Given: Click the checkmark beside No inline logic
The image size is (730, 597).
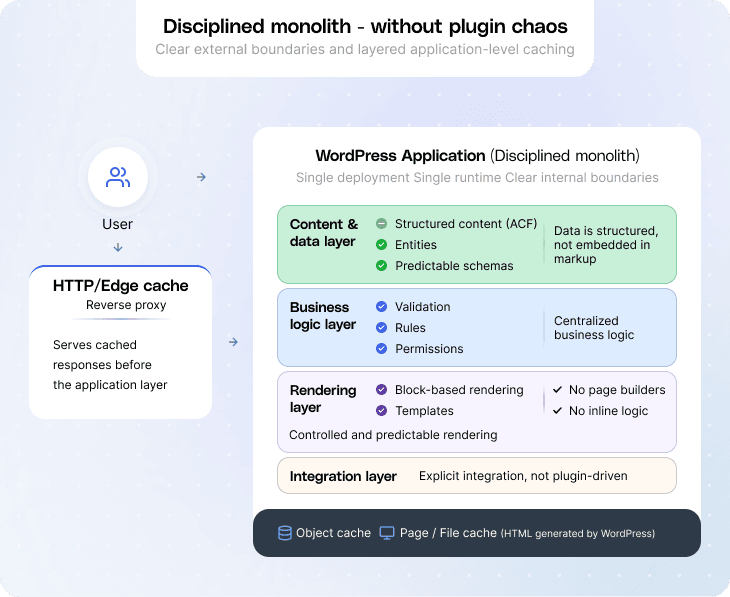Looking at the screenshot, I should pyautogui.click(x=557, y=411).
